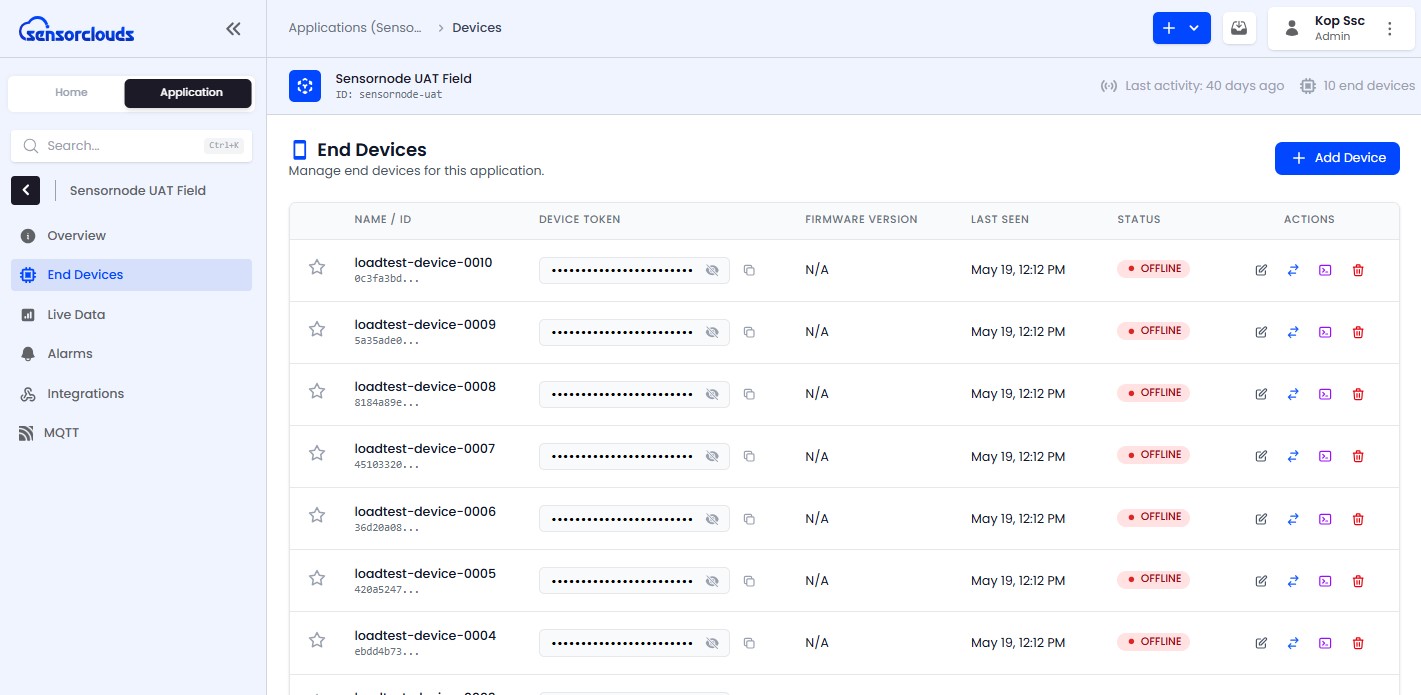Open Alarms in the sidebar

tap(131, 354)
